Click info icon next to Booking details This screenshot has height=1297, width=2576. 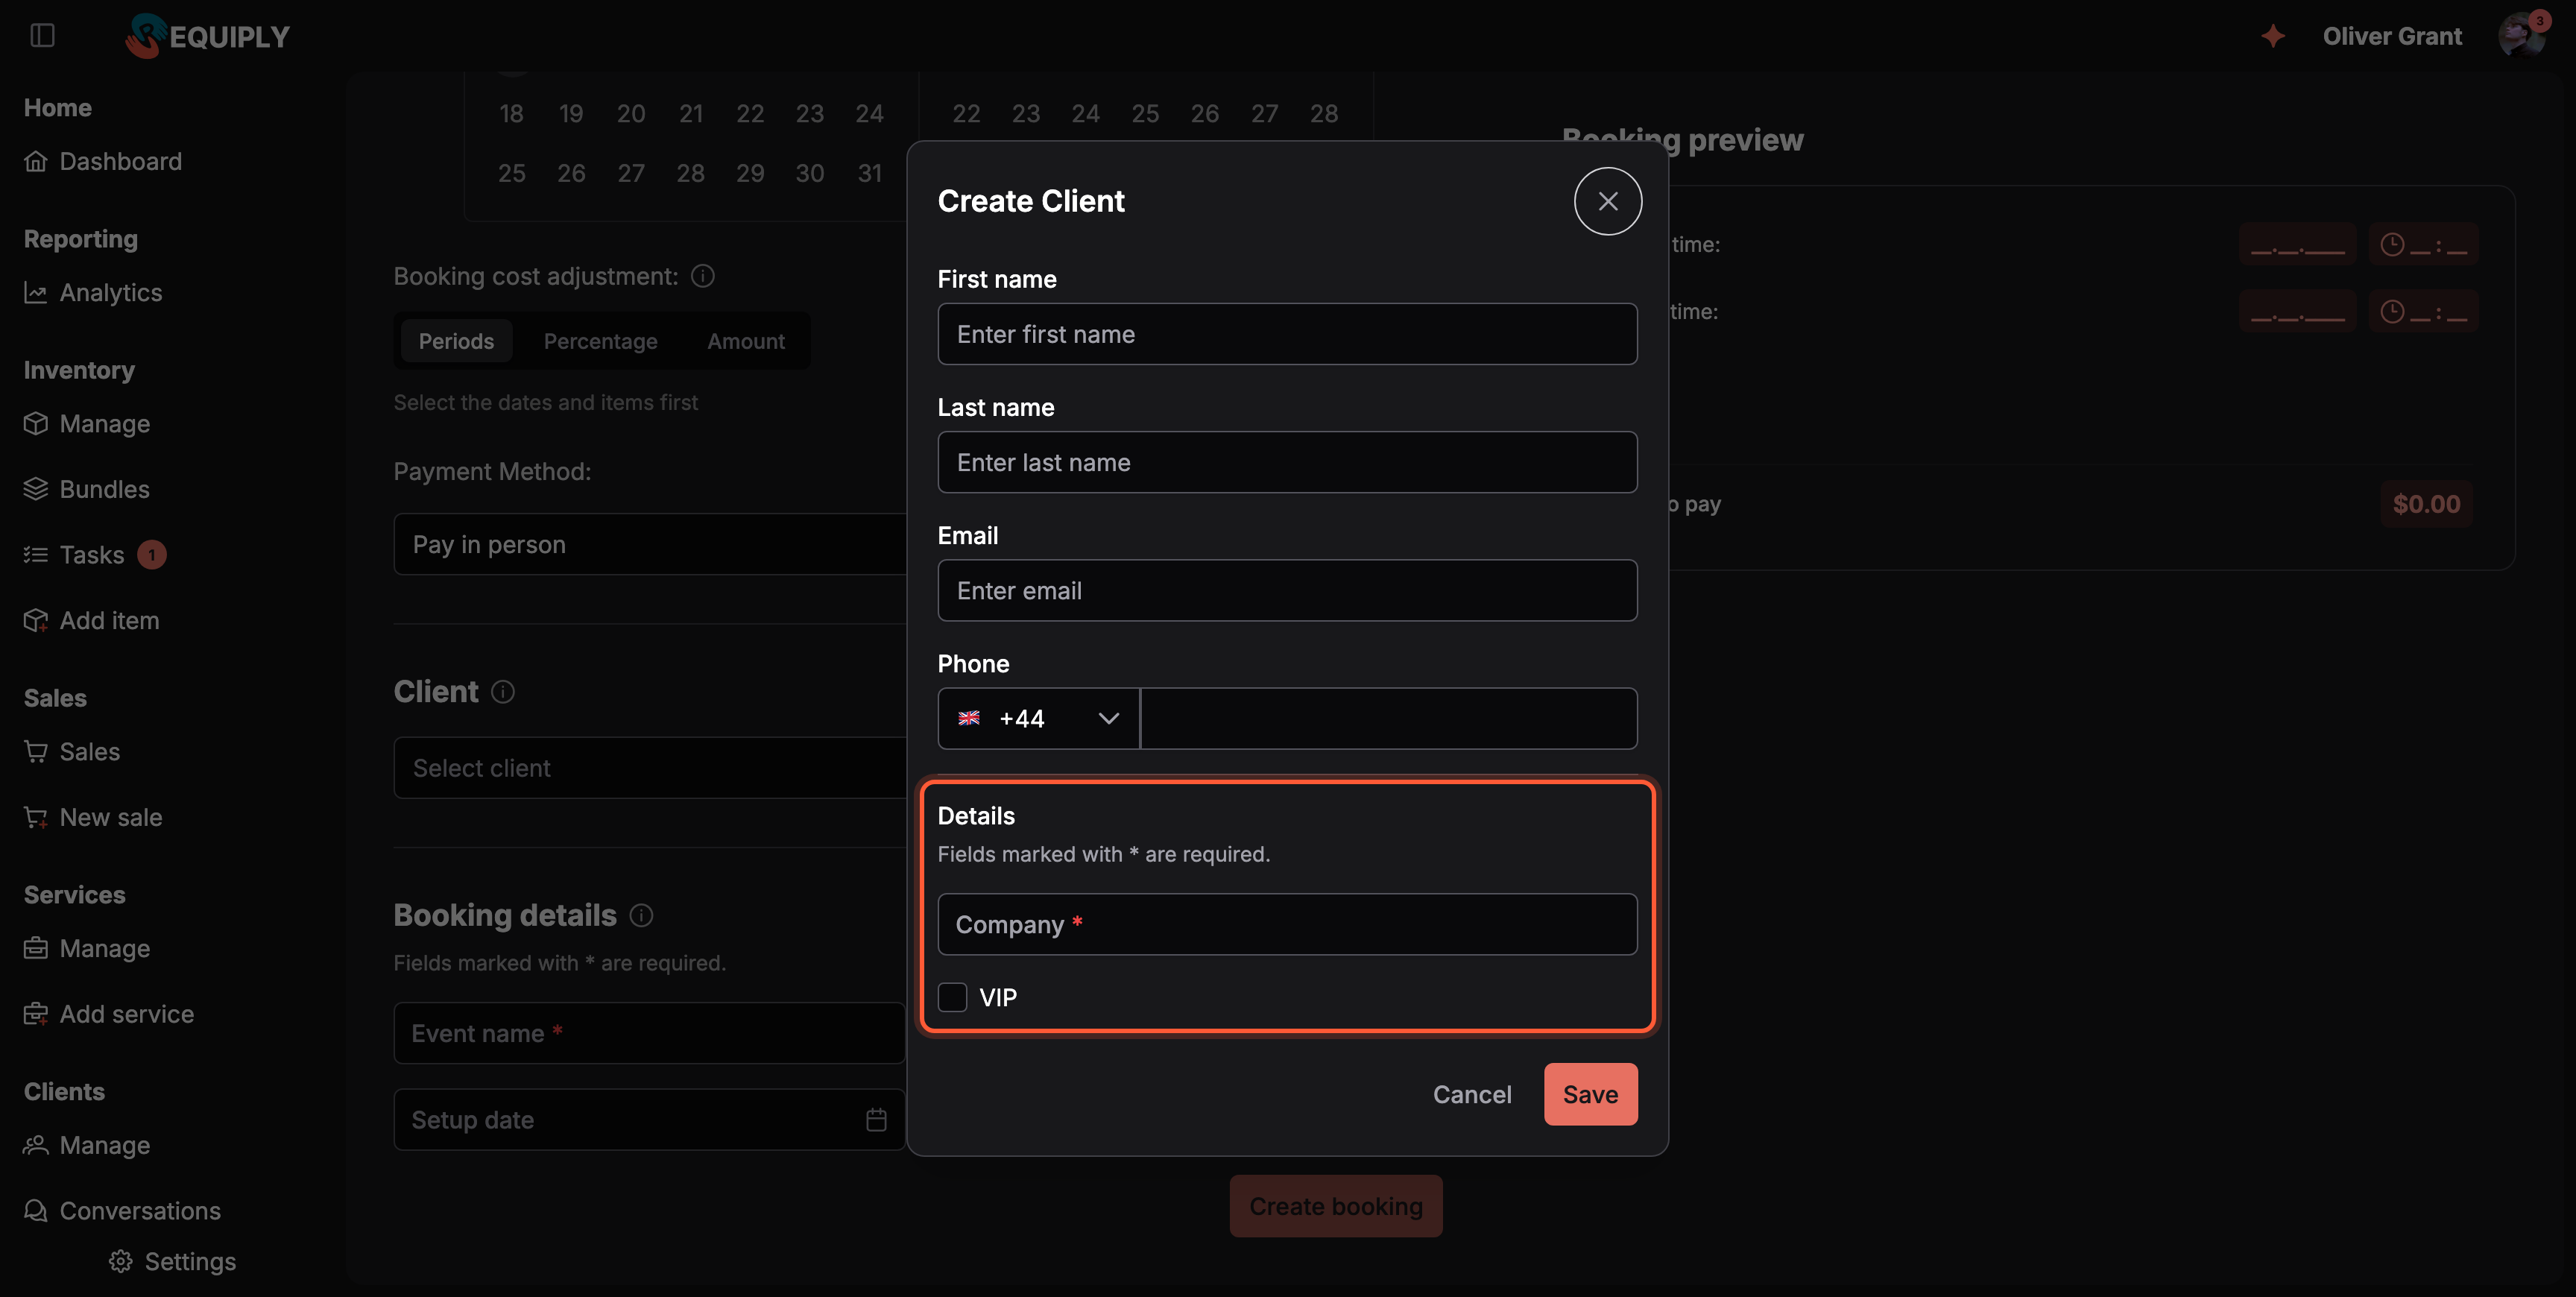click(642, 915)
